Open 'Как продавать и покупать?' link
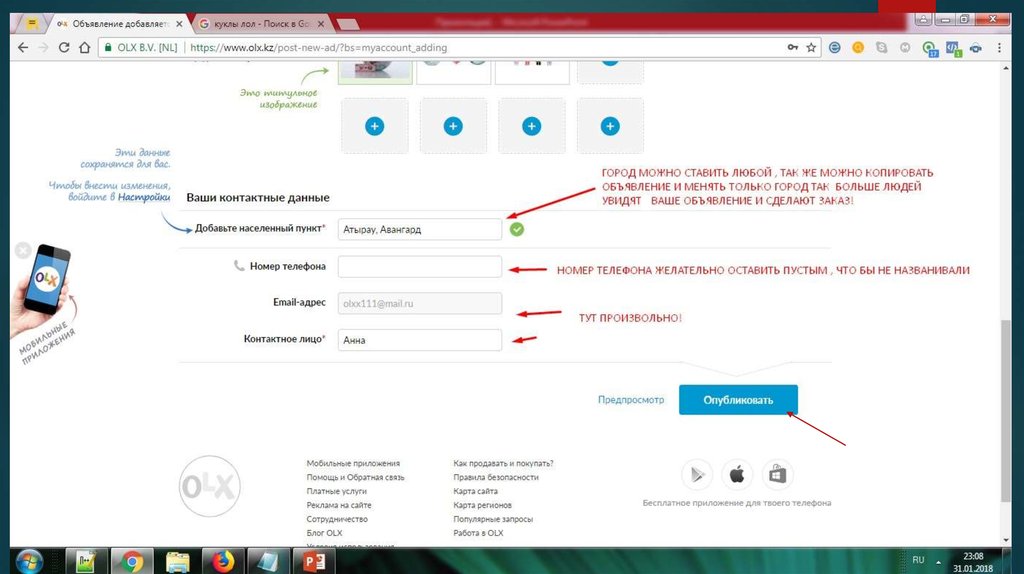This screenshot has height=574, width=1024. [503, 463]
